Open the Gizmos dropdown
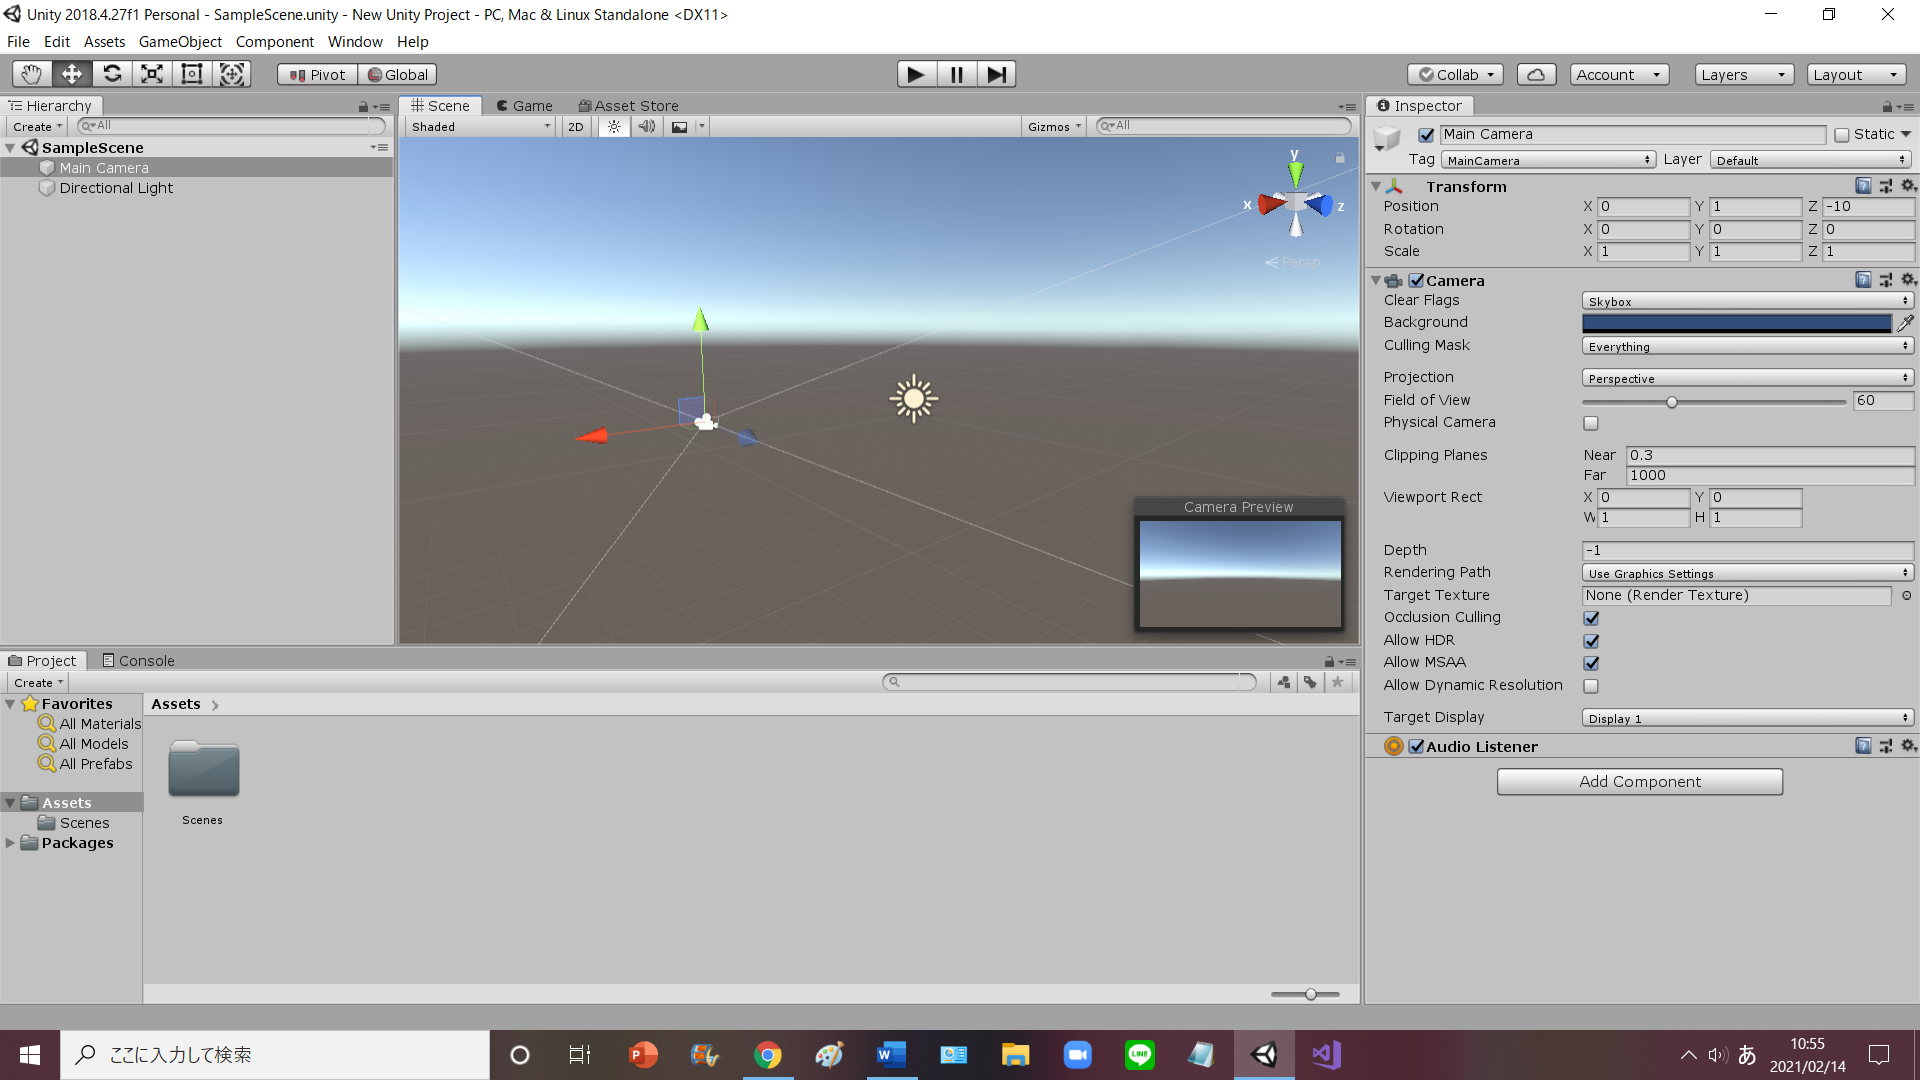The height and width of the screenshot is (1080, 1920). 1055,127
